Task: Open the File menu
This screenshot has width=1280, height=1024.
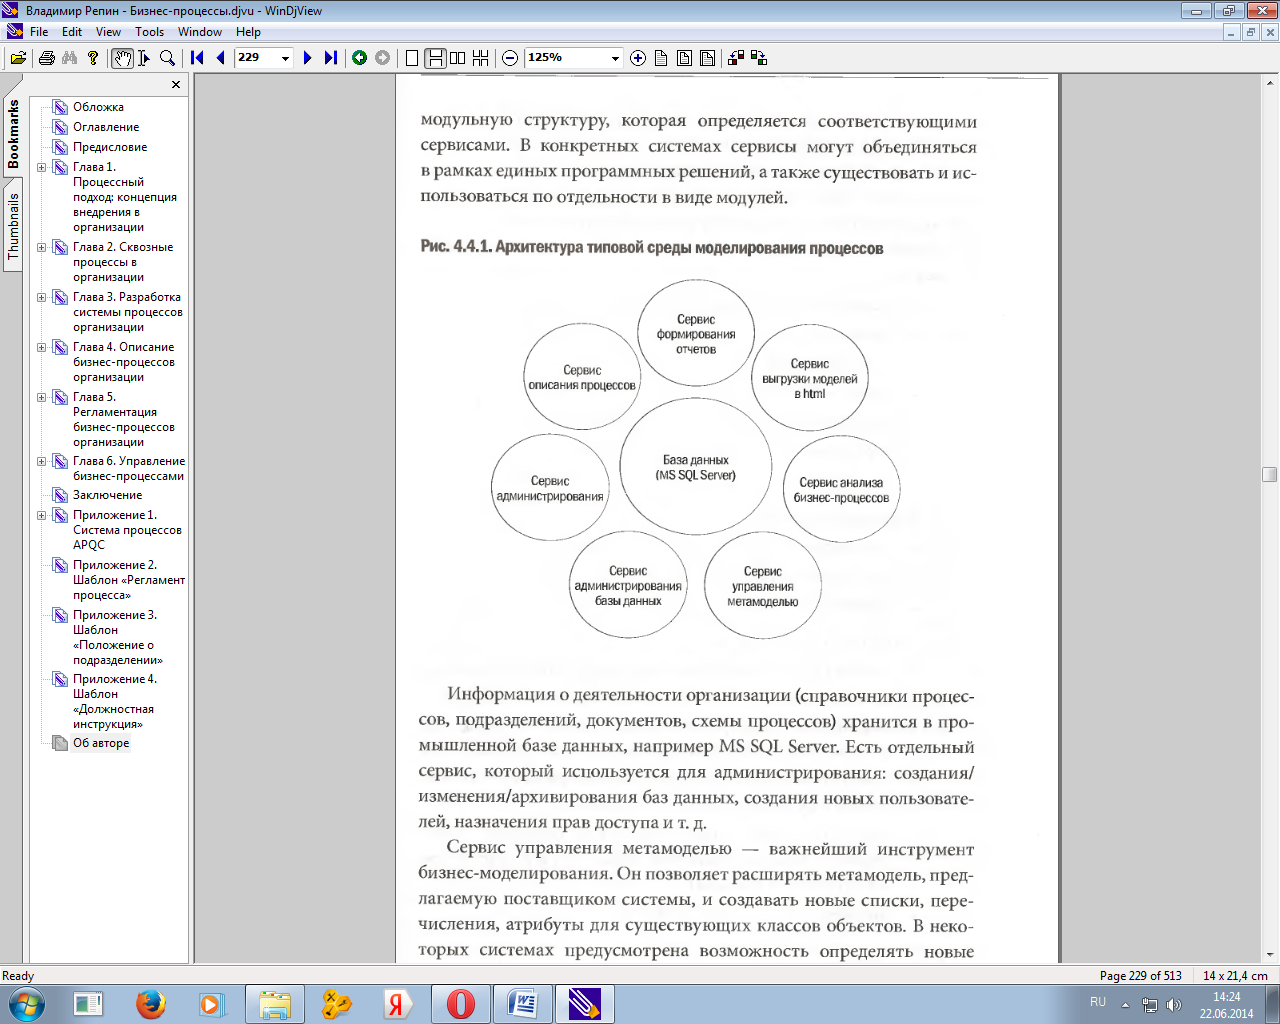Action: point(39,32)
